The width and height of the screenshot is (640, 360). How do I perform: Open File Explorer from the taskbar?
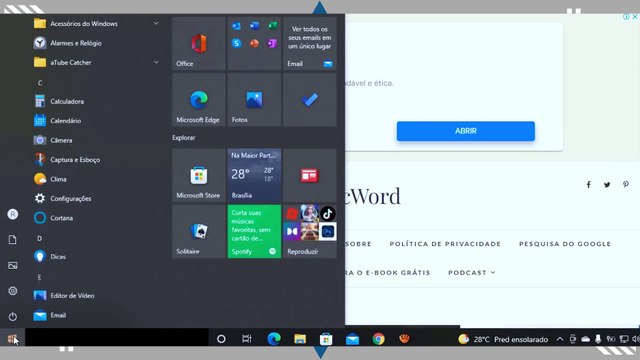pyautogui.click(x=300, y=339)
